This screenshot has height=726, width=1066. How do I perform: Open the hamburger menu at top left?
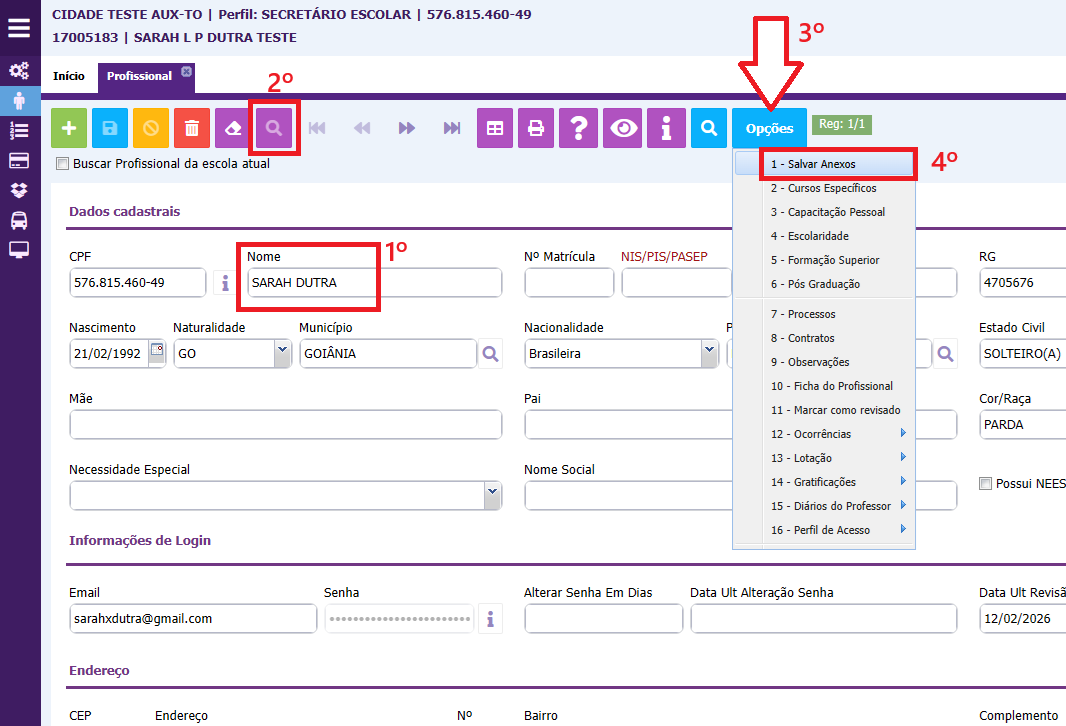point(19,26)
